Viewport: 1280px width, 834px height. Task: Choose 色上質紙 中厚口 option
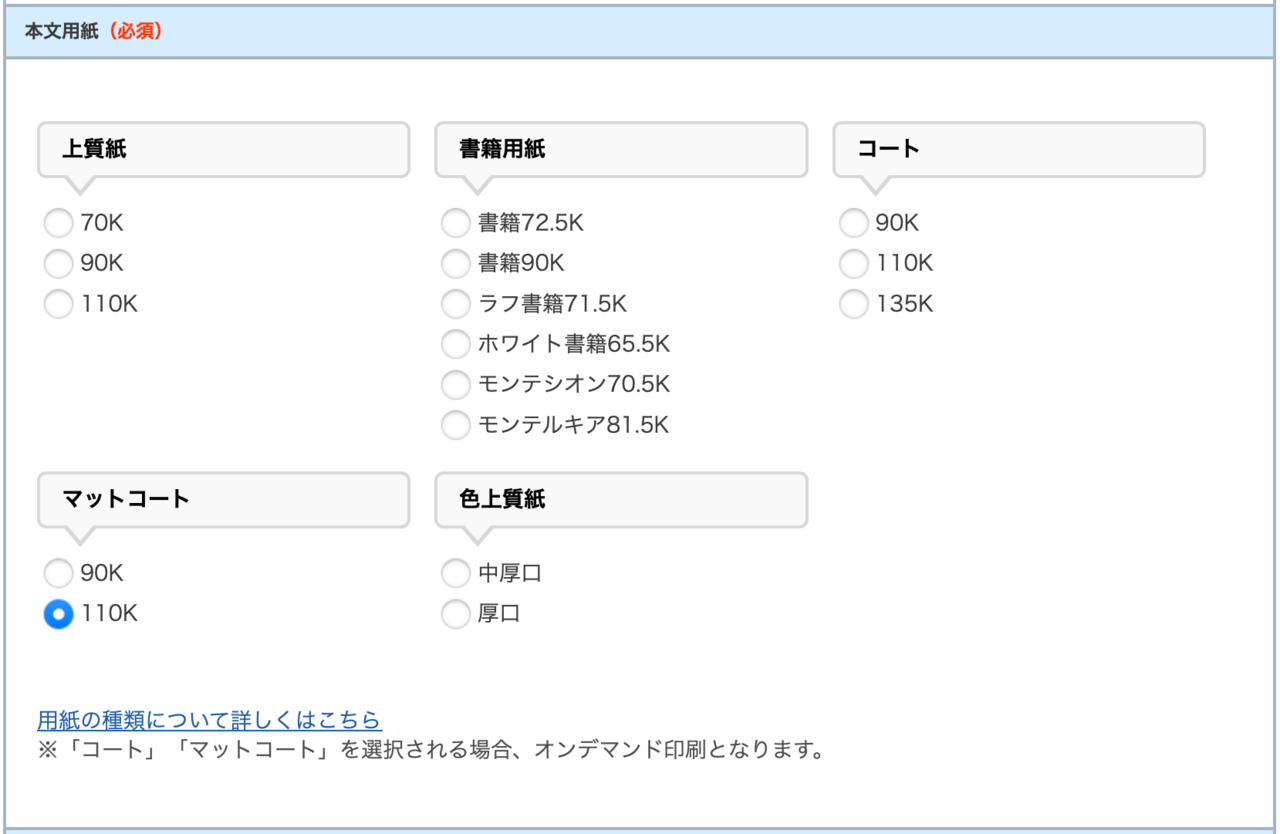point(455,574)
